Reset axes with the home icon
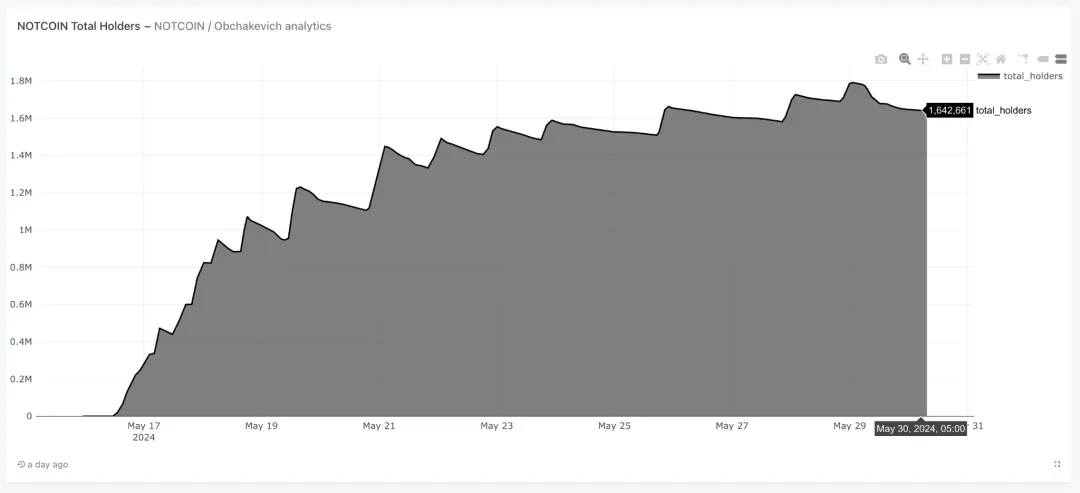This screenshot has width=1080, height=493. tap(1001, 59)
